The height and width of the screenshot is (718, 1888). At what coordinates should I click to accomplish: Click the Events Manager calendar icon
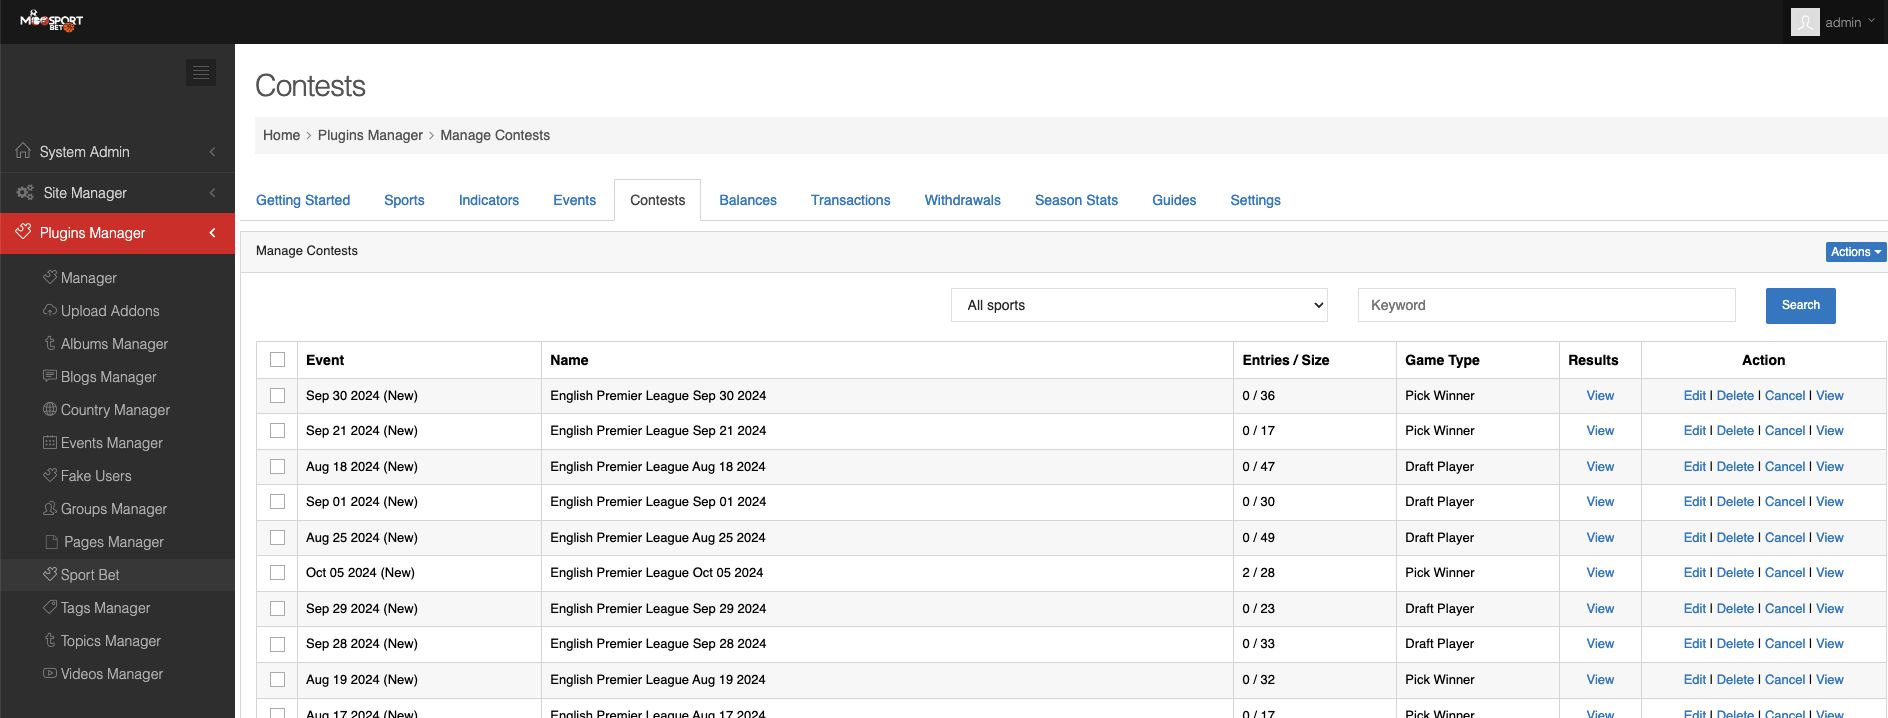click(50, 442)
